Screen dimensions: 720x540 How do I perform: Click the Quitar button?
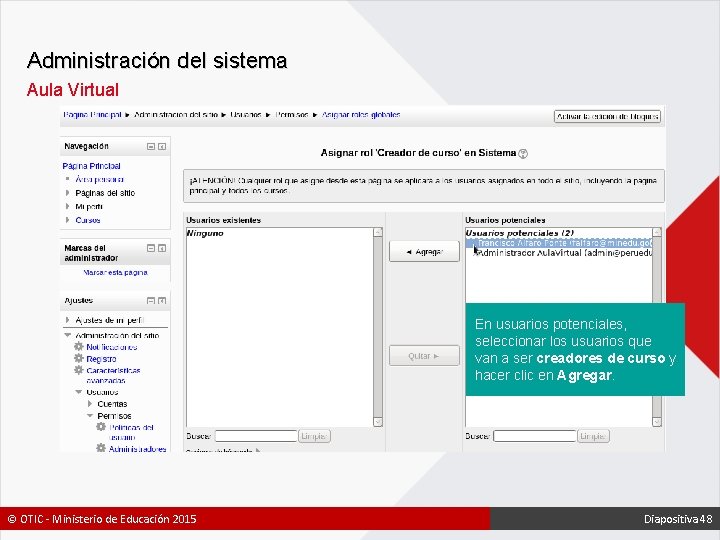point(424,356)
